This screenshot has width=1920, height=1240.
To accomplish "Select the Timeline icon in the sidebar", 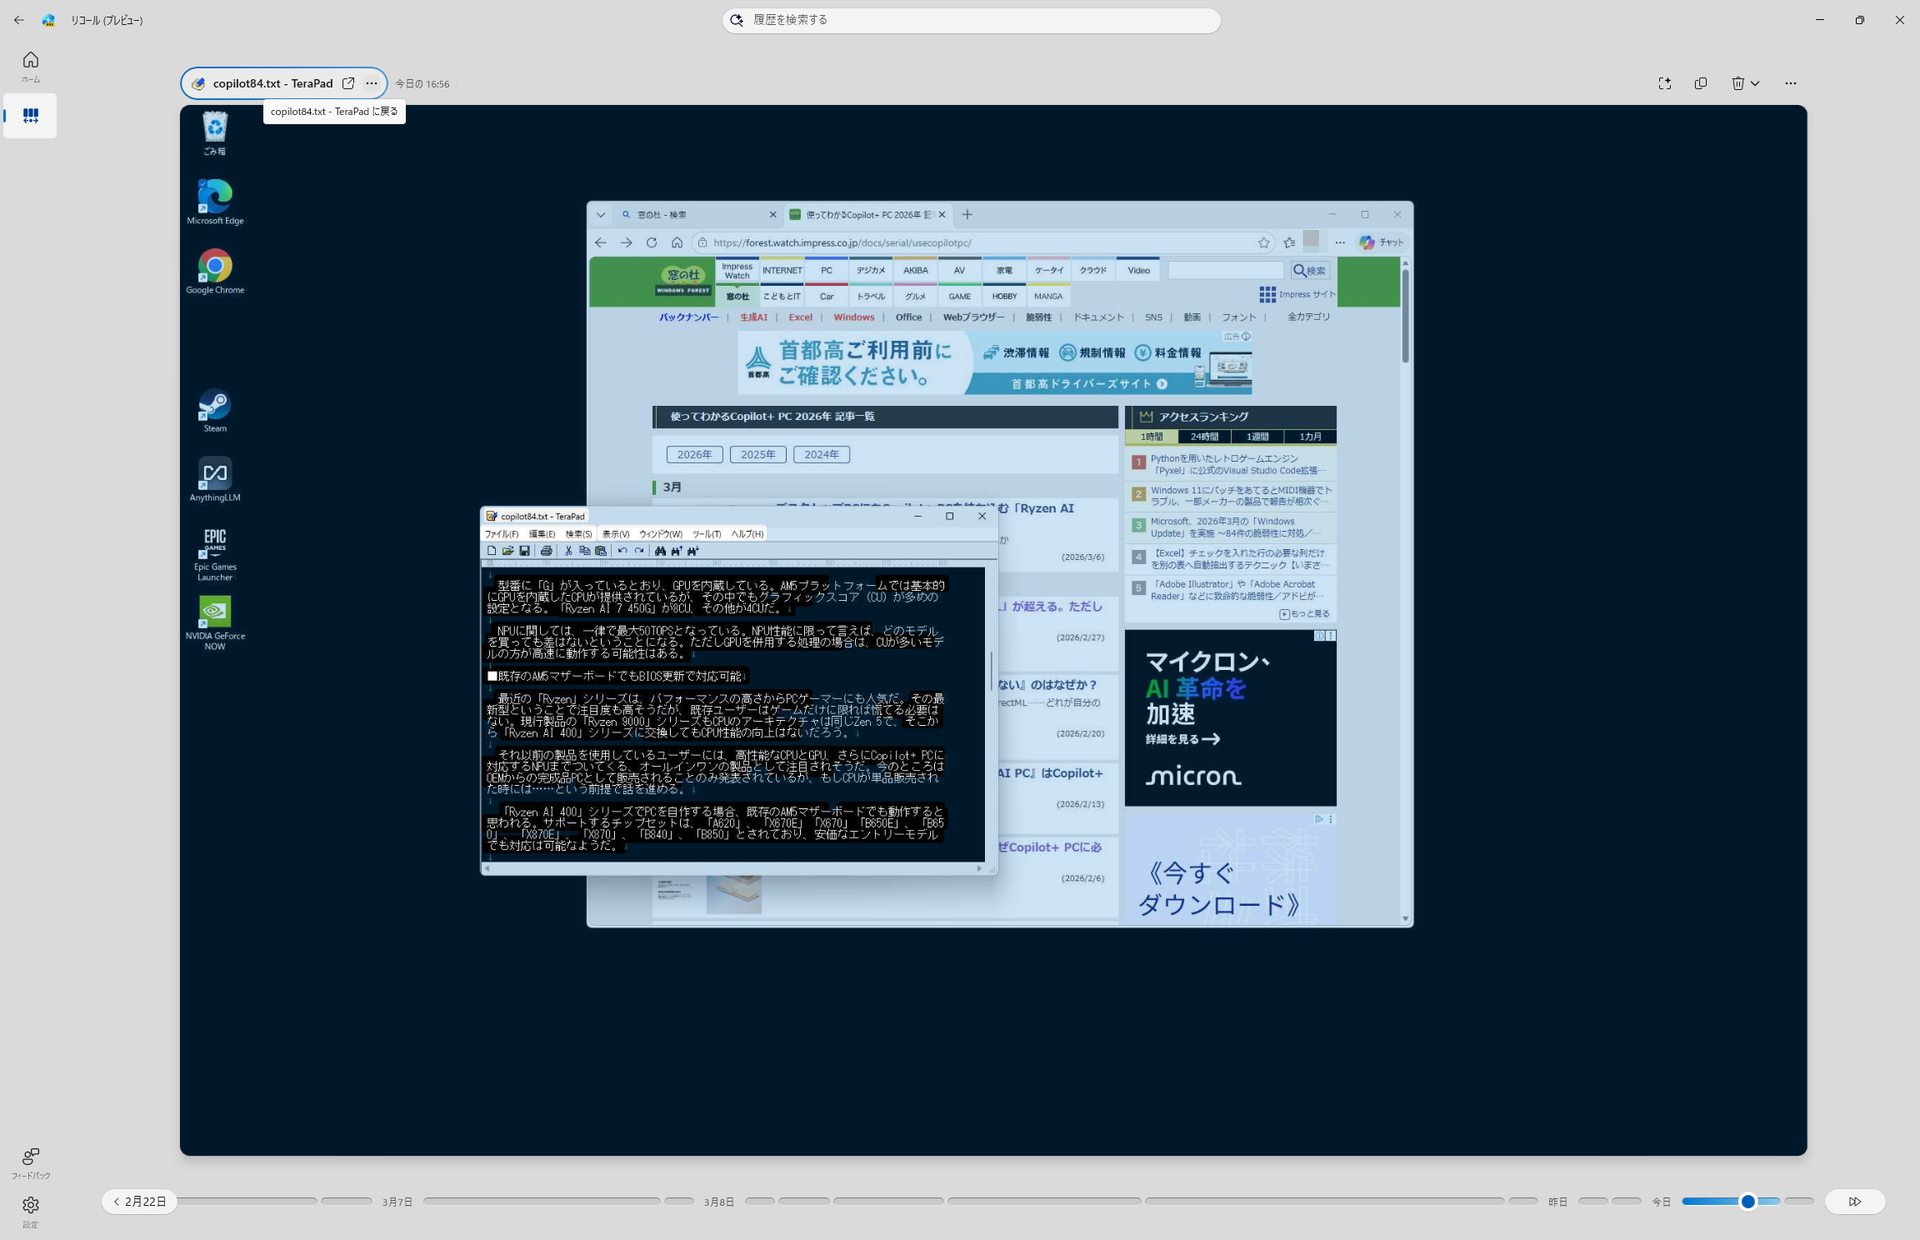I will coord(30,116).
